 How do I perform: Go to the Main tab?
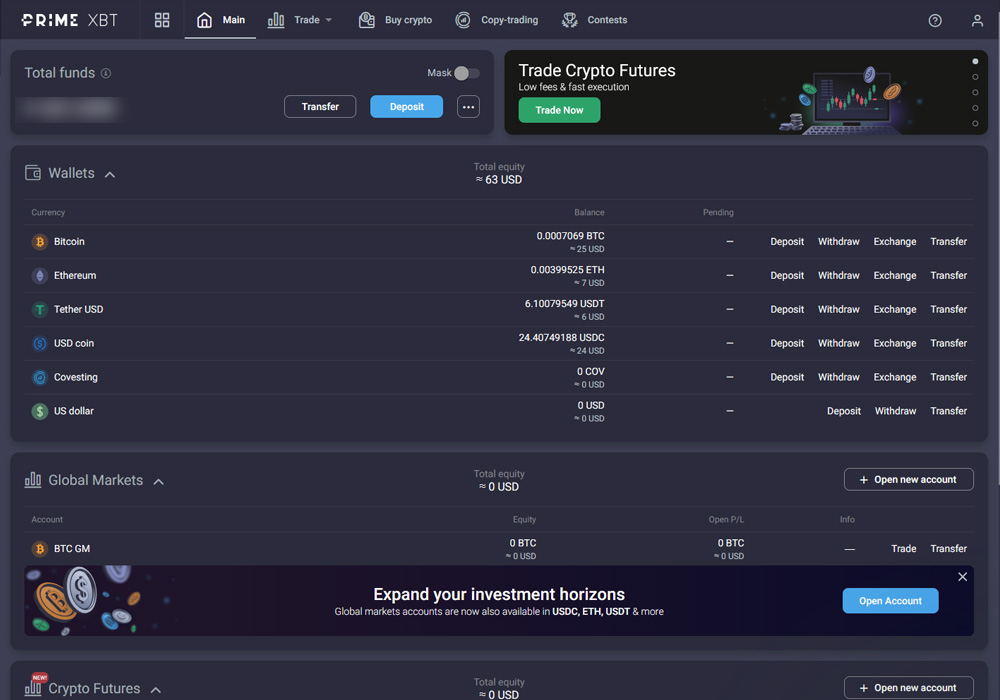coord(220,20)
